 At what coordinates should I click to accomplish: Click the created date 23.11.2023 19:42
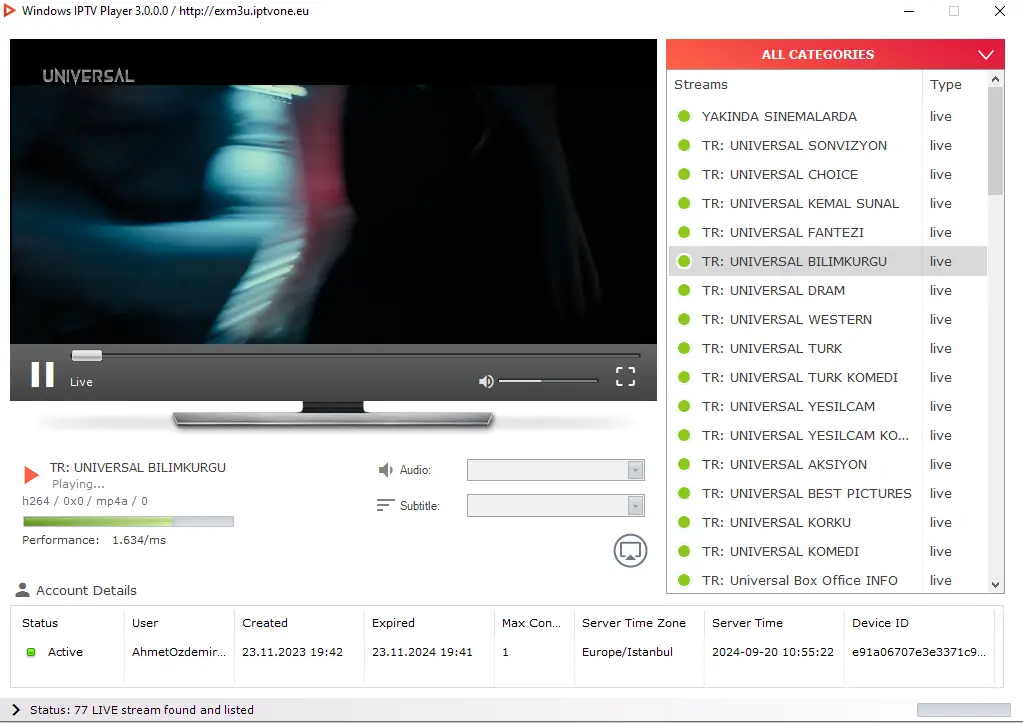pyautogui.click(x=292, y=652)
